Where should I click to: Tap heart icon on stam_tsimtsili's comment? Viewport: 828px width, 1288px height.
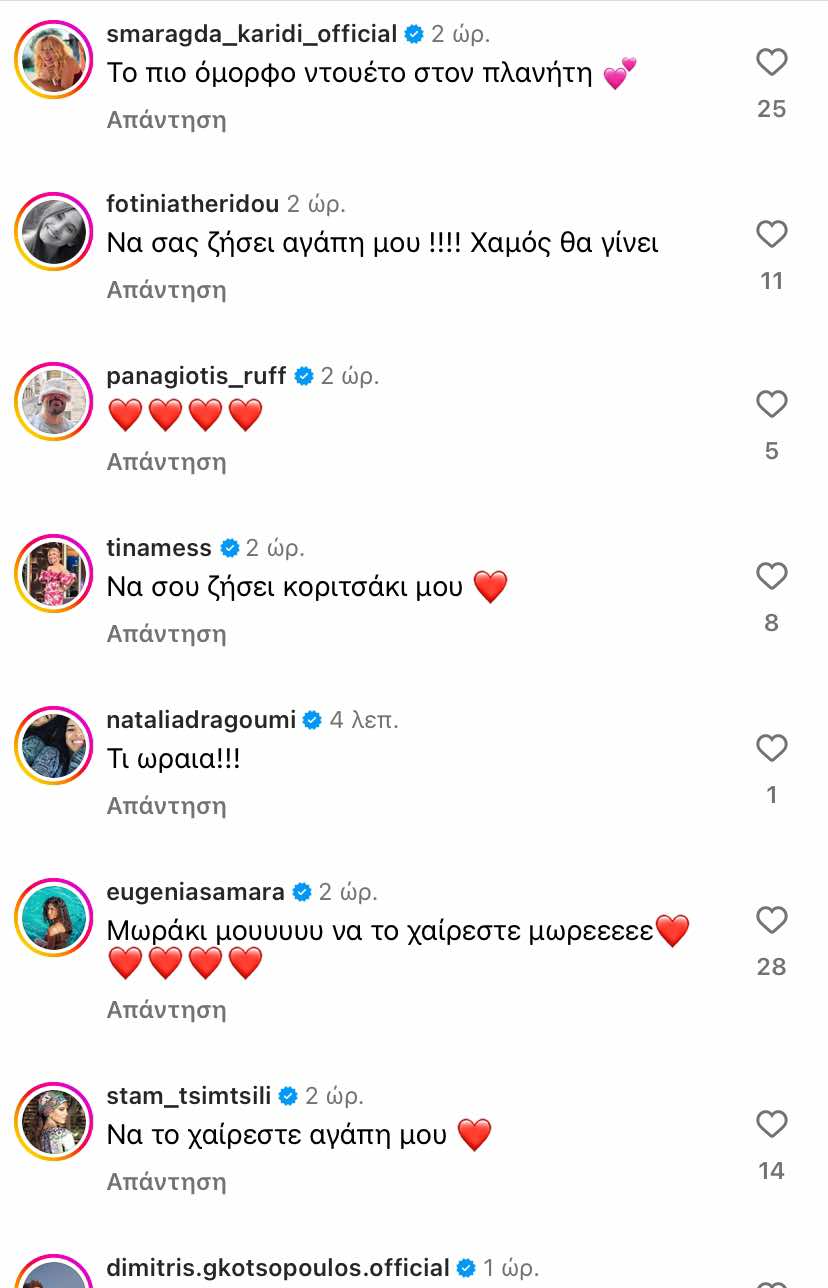771,1125
